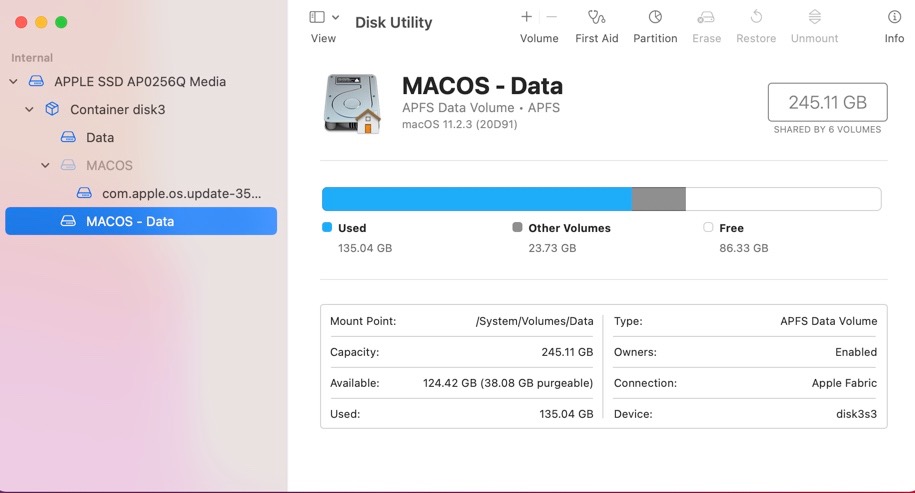Click the Erase toolbar icon
The image size is (915, 493).
point(706,18)
